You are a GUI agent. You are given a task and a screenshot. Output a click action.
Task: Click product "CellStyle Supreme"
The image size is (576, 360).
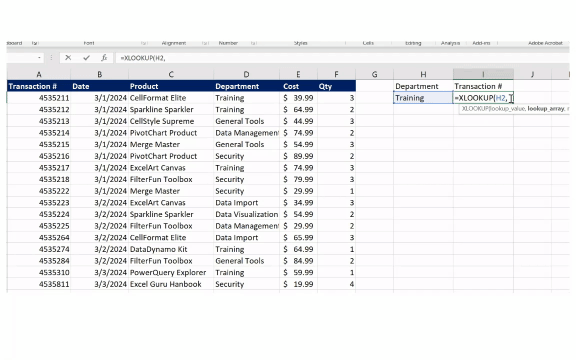point(171,121)
